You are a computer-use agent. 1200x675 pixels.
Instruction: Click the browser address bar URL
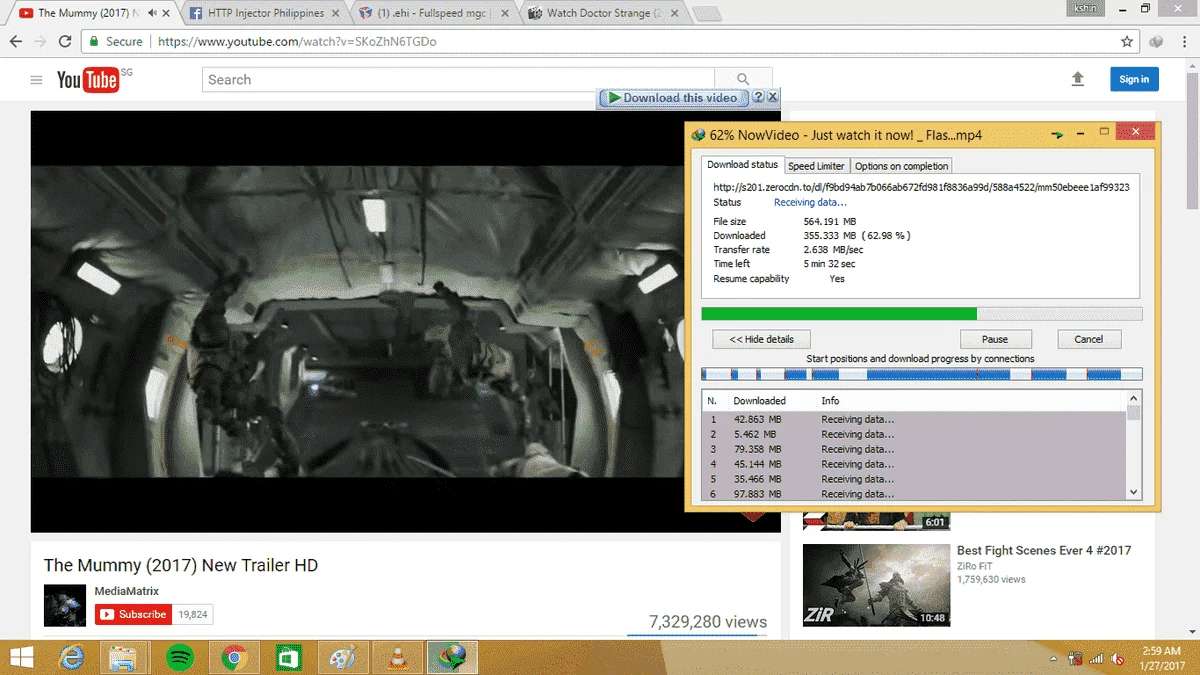click(297, 42)
